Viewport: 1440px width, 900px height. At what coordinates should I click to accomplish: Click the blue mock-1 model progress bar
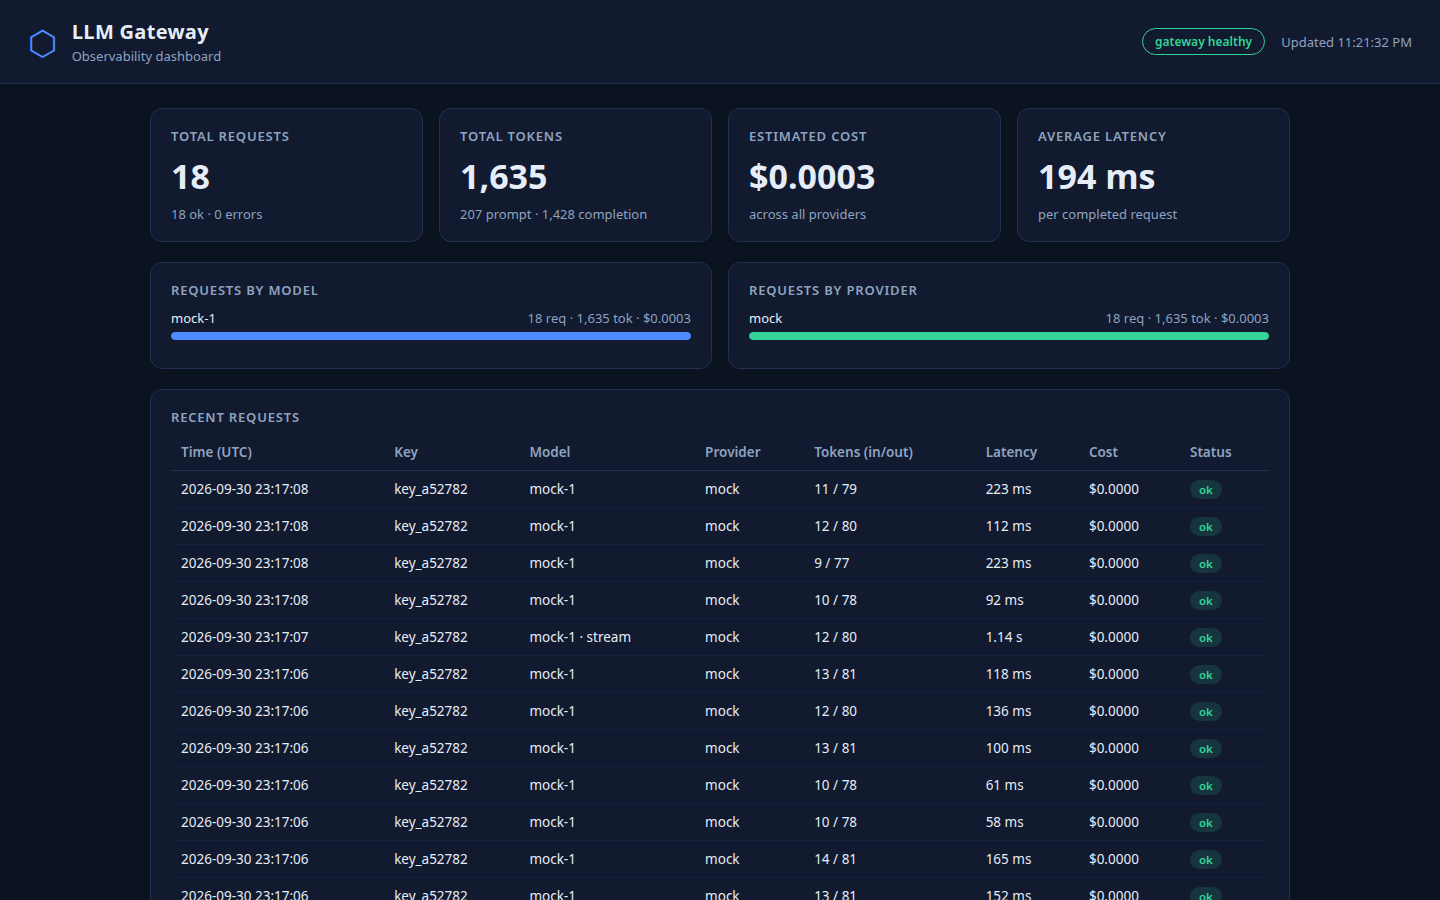[x=431, y=336]
